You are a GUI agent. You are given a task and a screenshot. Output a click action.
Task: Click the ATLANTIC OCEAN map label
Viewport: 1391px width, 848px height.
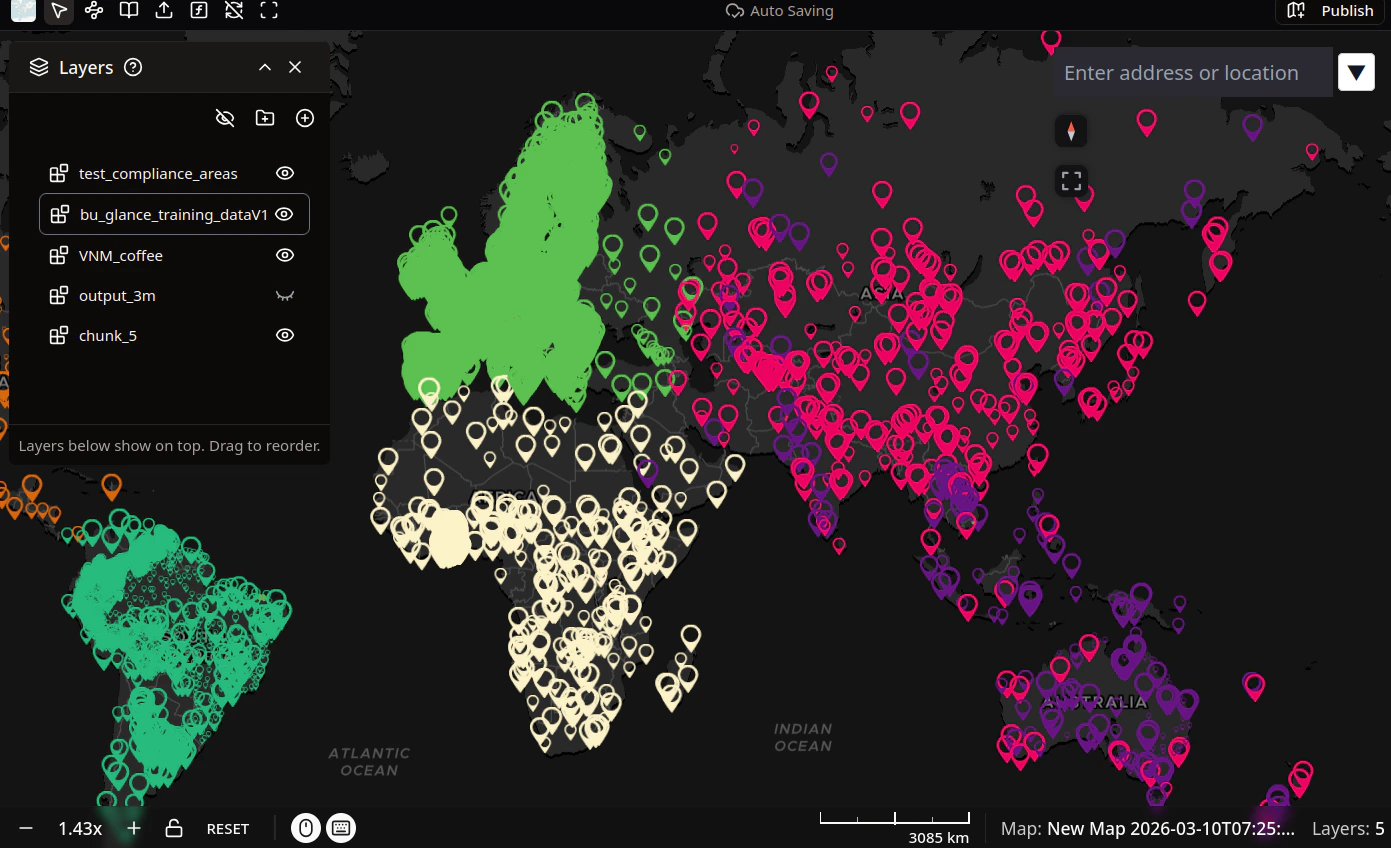coord(369,762)
